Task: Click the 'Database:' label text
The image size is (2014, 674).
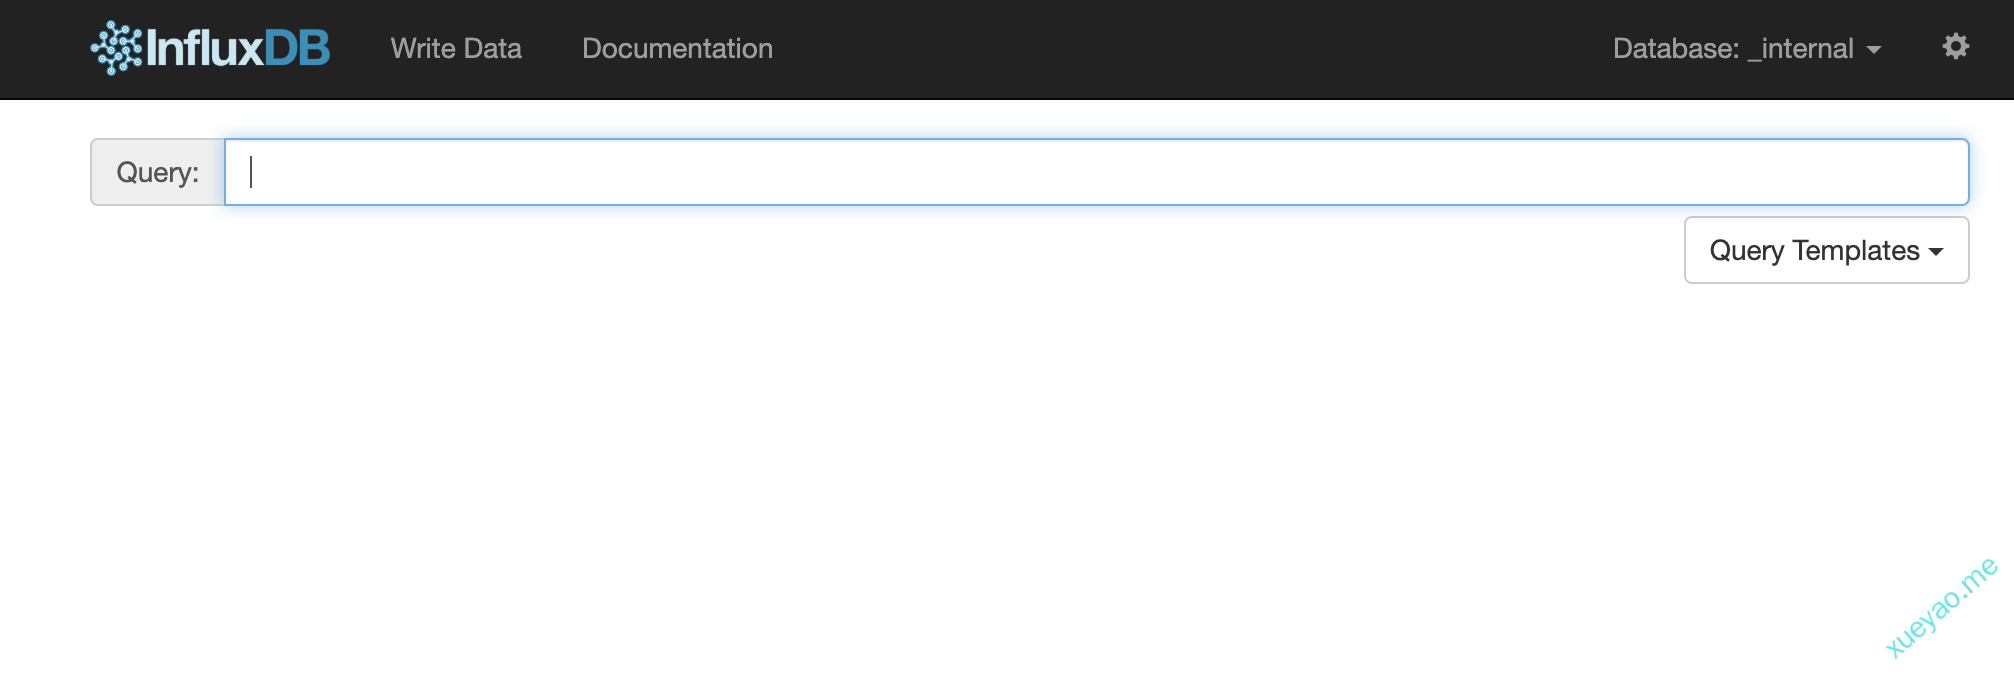Action: [x=1675, y=48]
